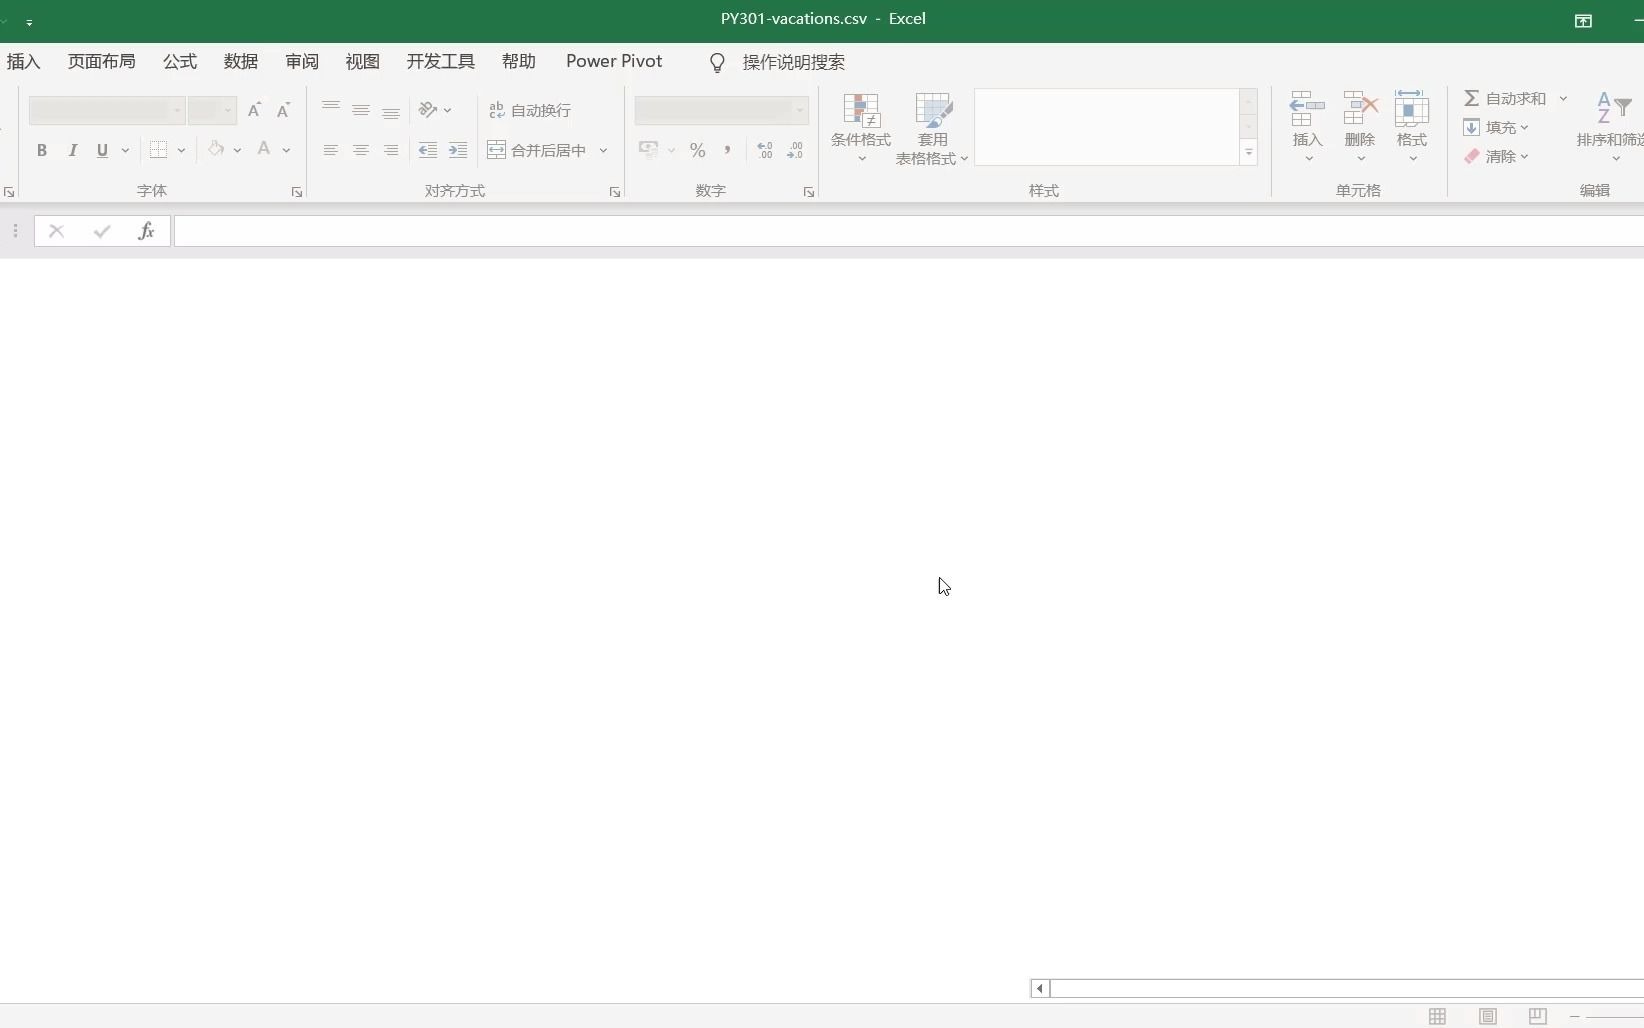Decrease font size with small A icon

[283, 110]
